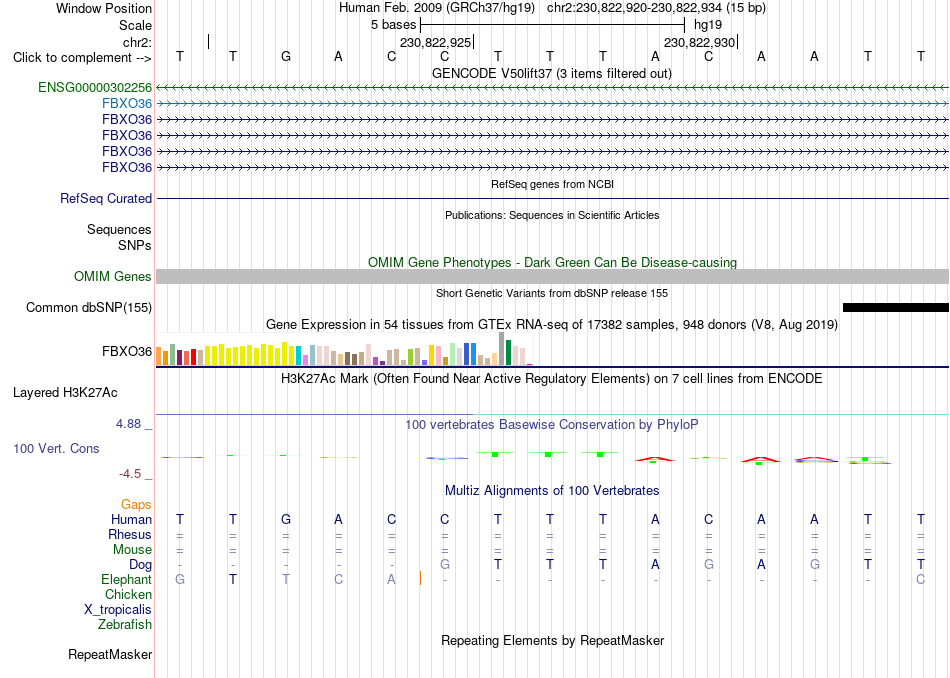Viewport: 950px width, 678px height.
Task: Open the light-blue FBXO36 transcript label
Action: coord(127,104)
